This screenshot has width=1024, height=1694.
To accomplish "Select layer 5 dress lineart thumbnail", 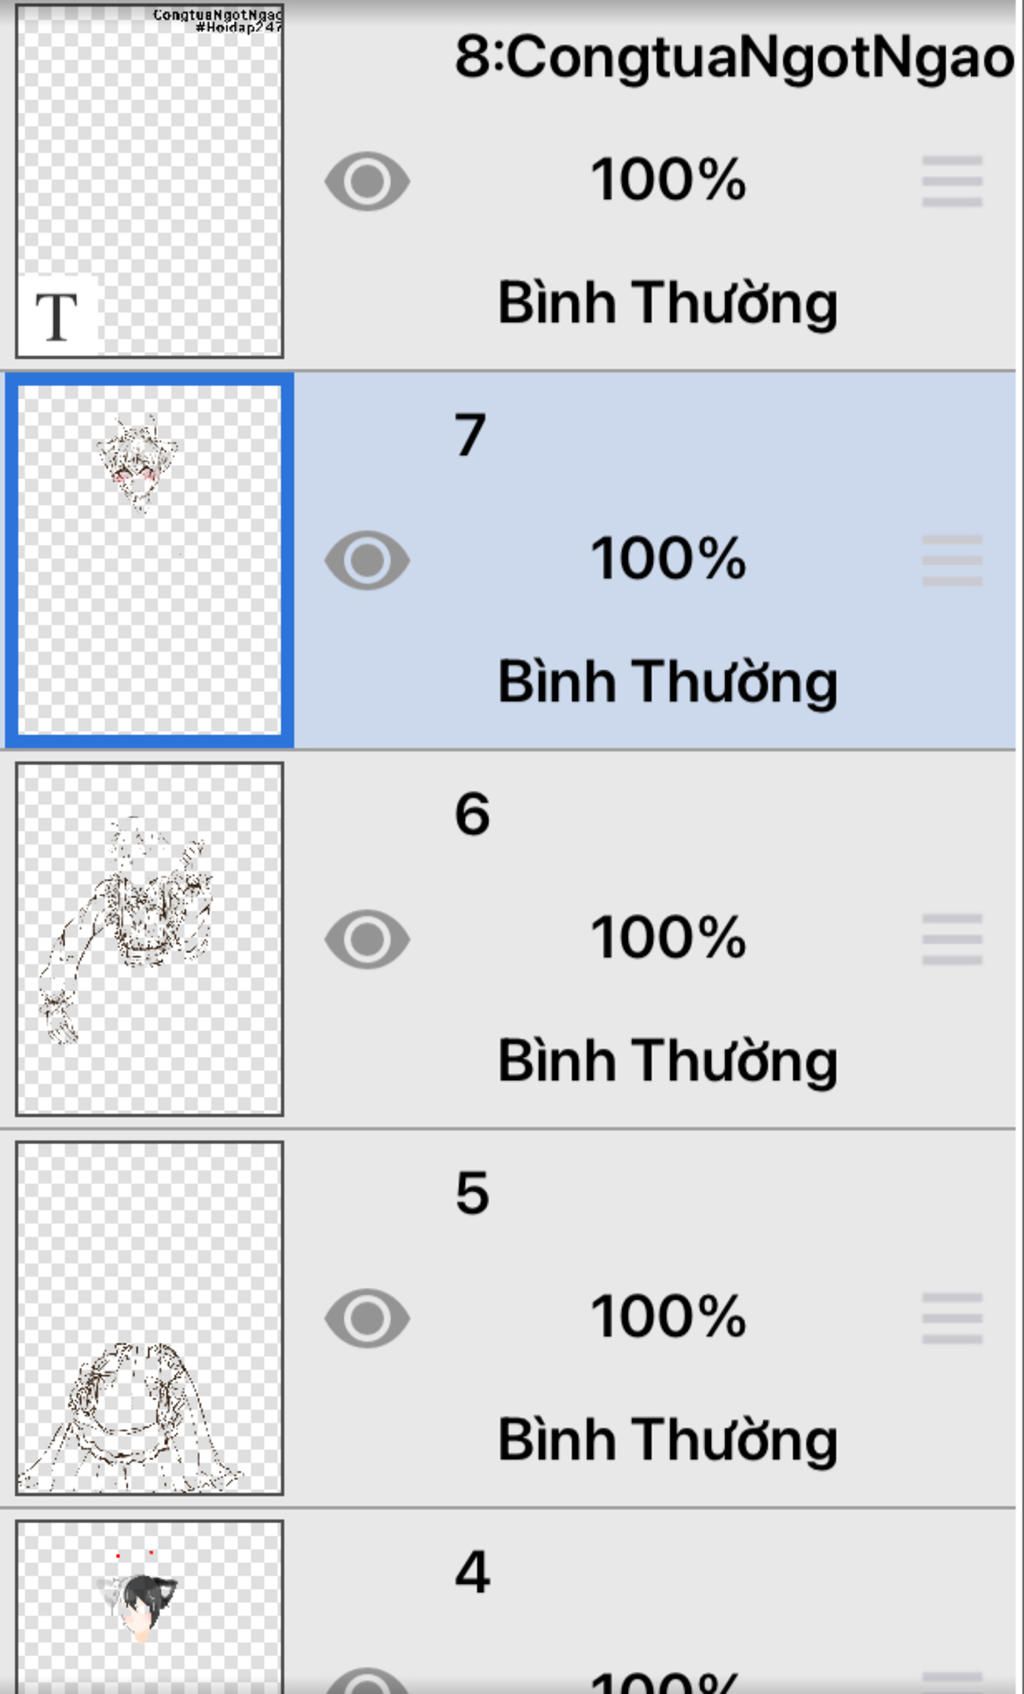I will 150,1318.
